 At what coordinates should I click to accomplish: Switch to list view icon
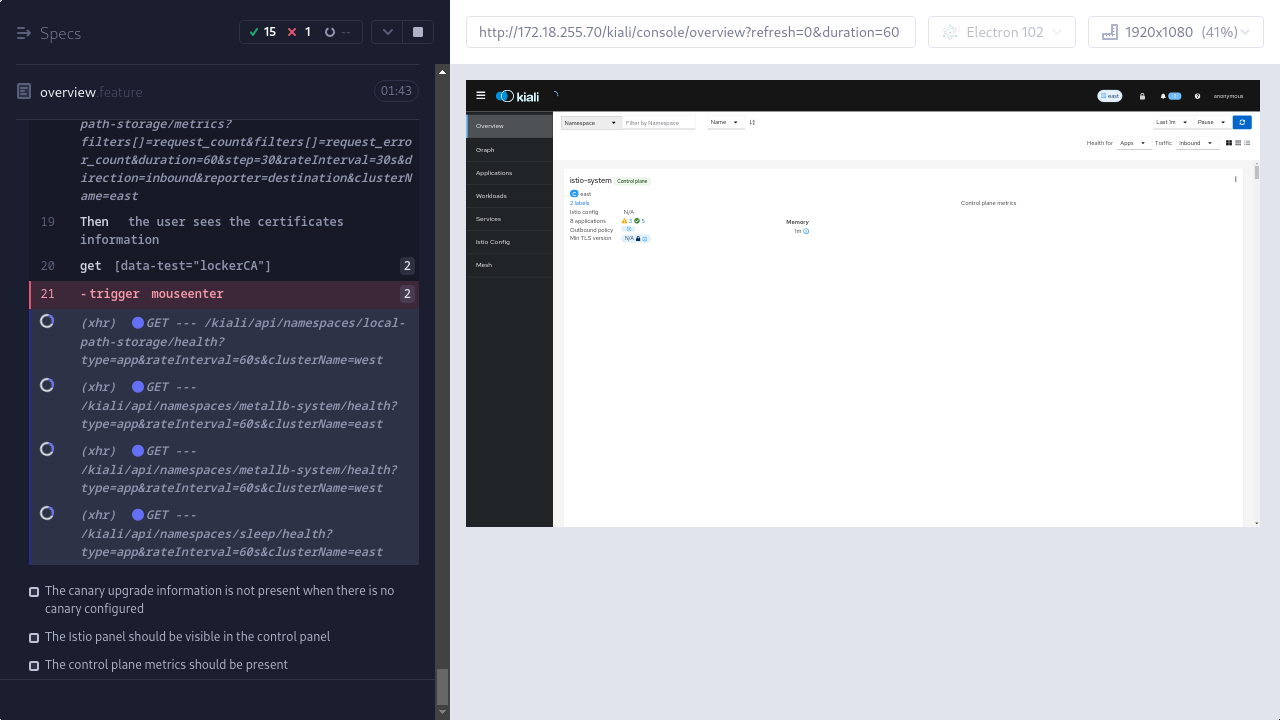pos(1247,143)
